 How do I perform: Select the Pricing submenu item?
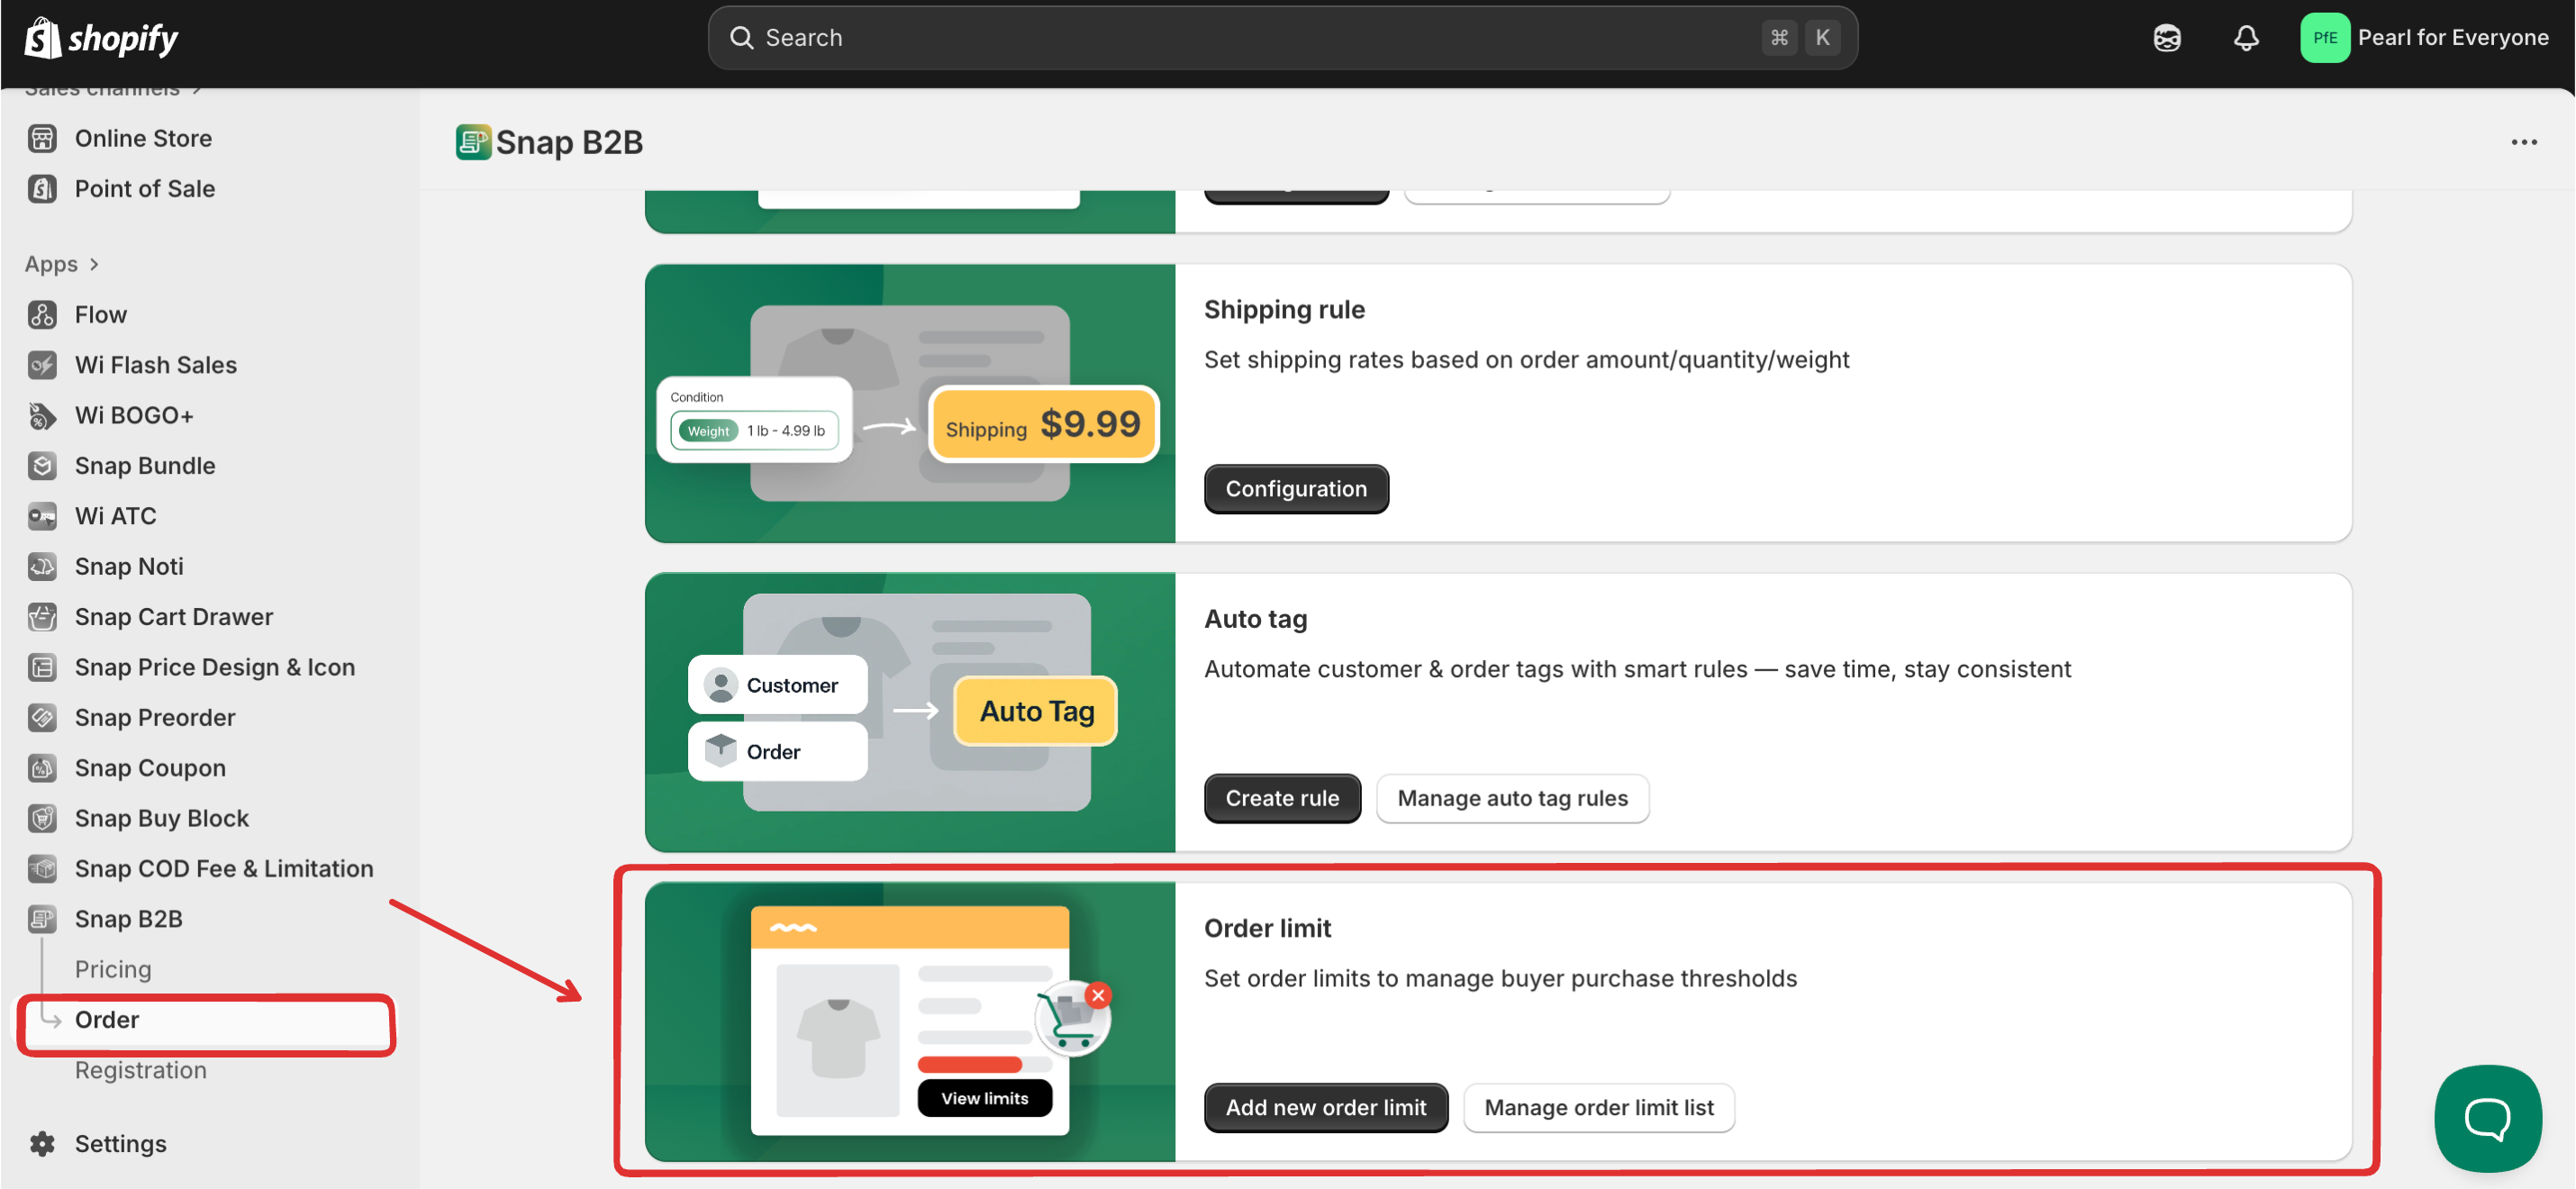point(113,969)
